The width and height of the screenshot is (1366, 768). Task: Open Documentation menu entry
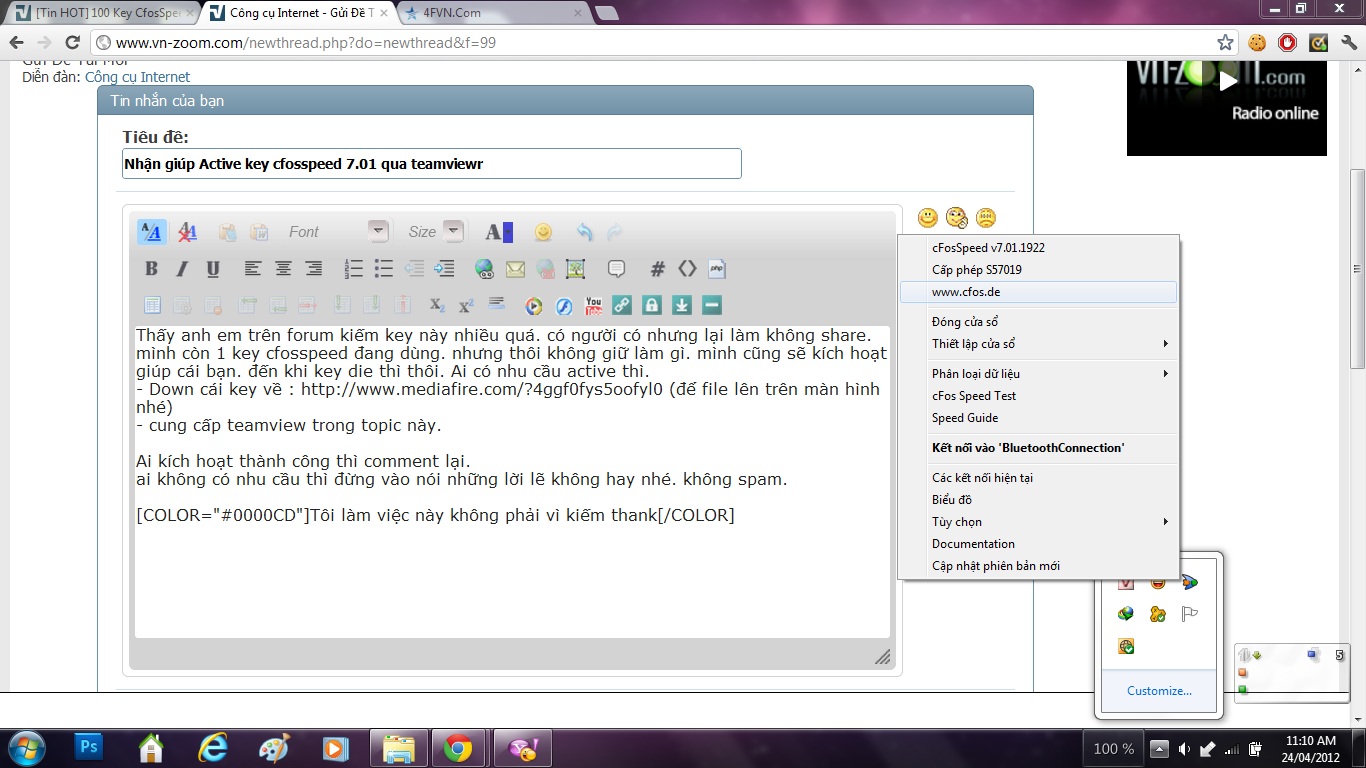pos(1038,544)
